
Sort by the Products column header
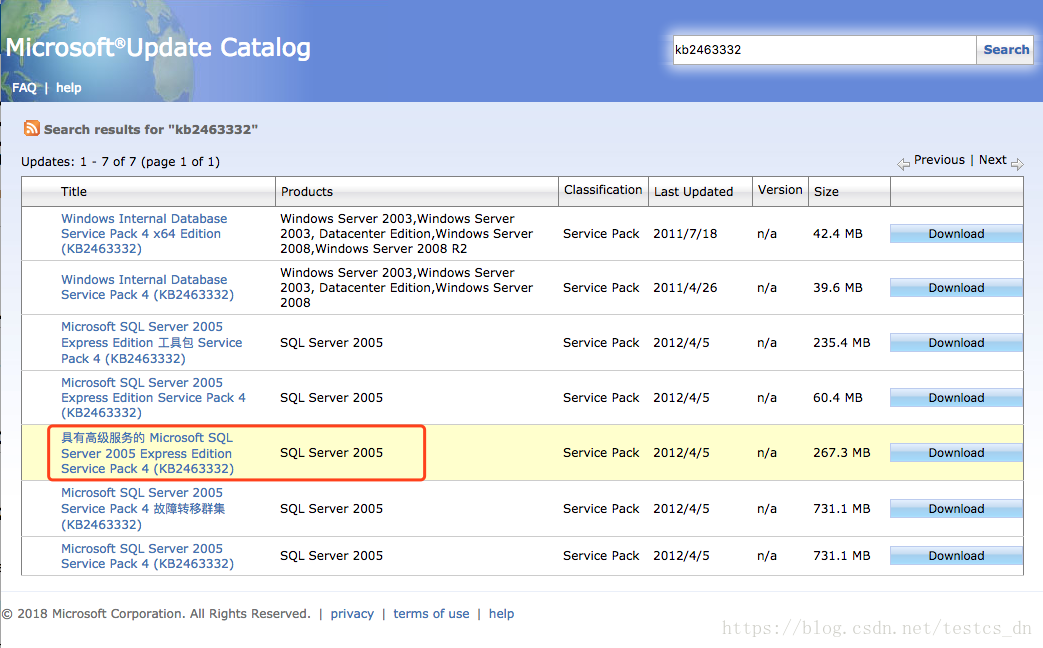307,192
